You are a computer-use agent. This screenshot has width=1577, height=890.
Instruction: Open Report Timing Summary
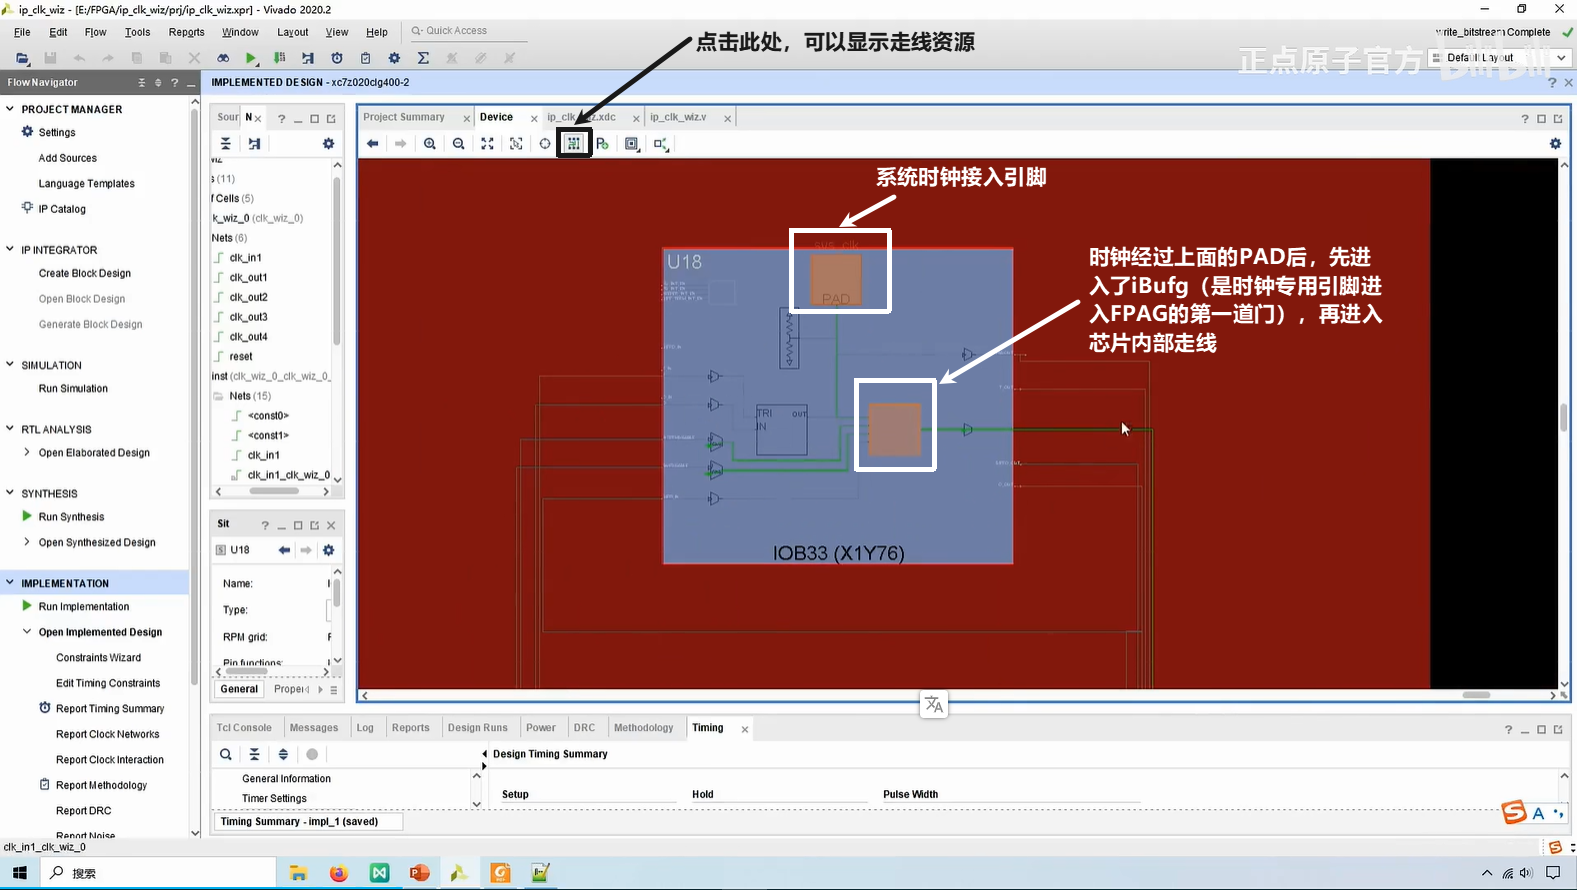(110, 709)
